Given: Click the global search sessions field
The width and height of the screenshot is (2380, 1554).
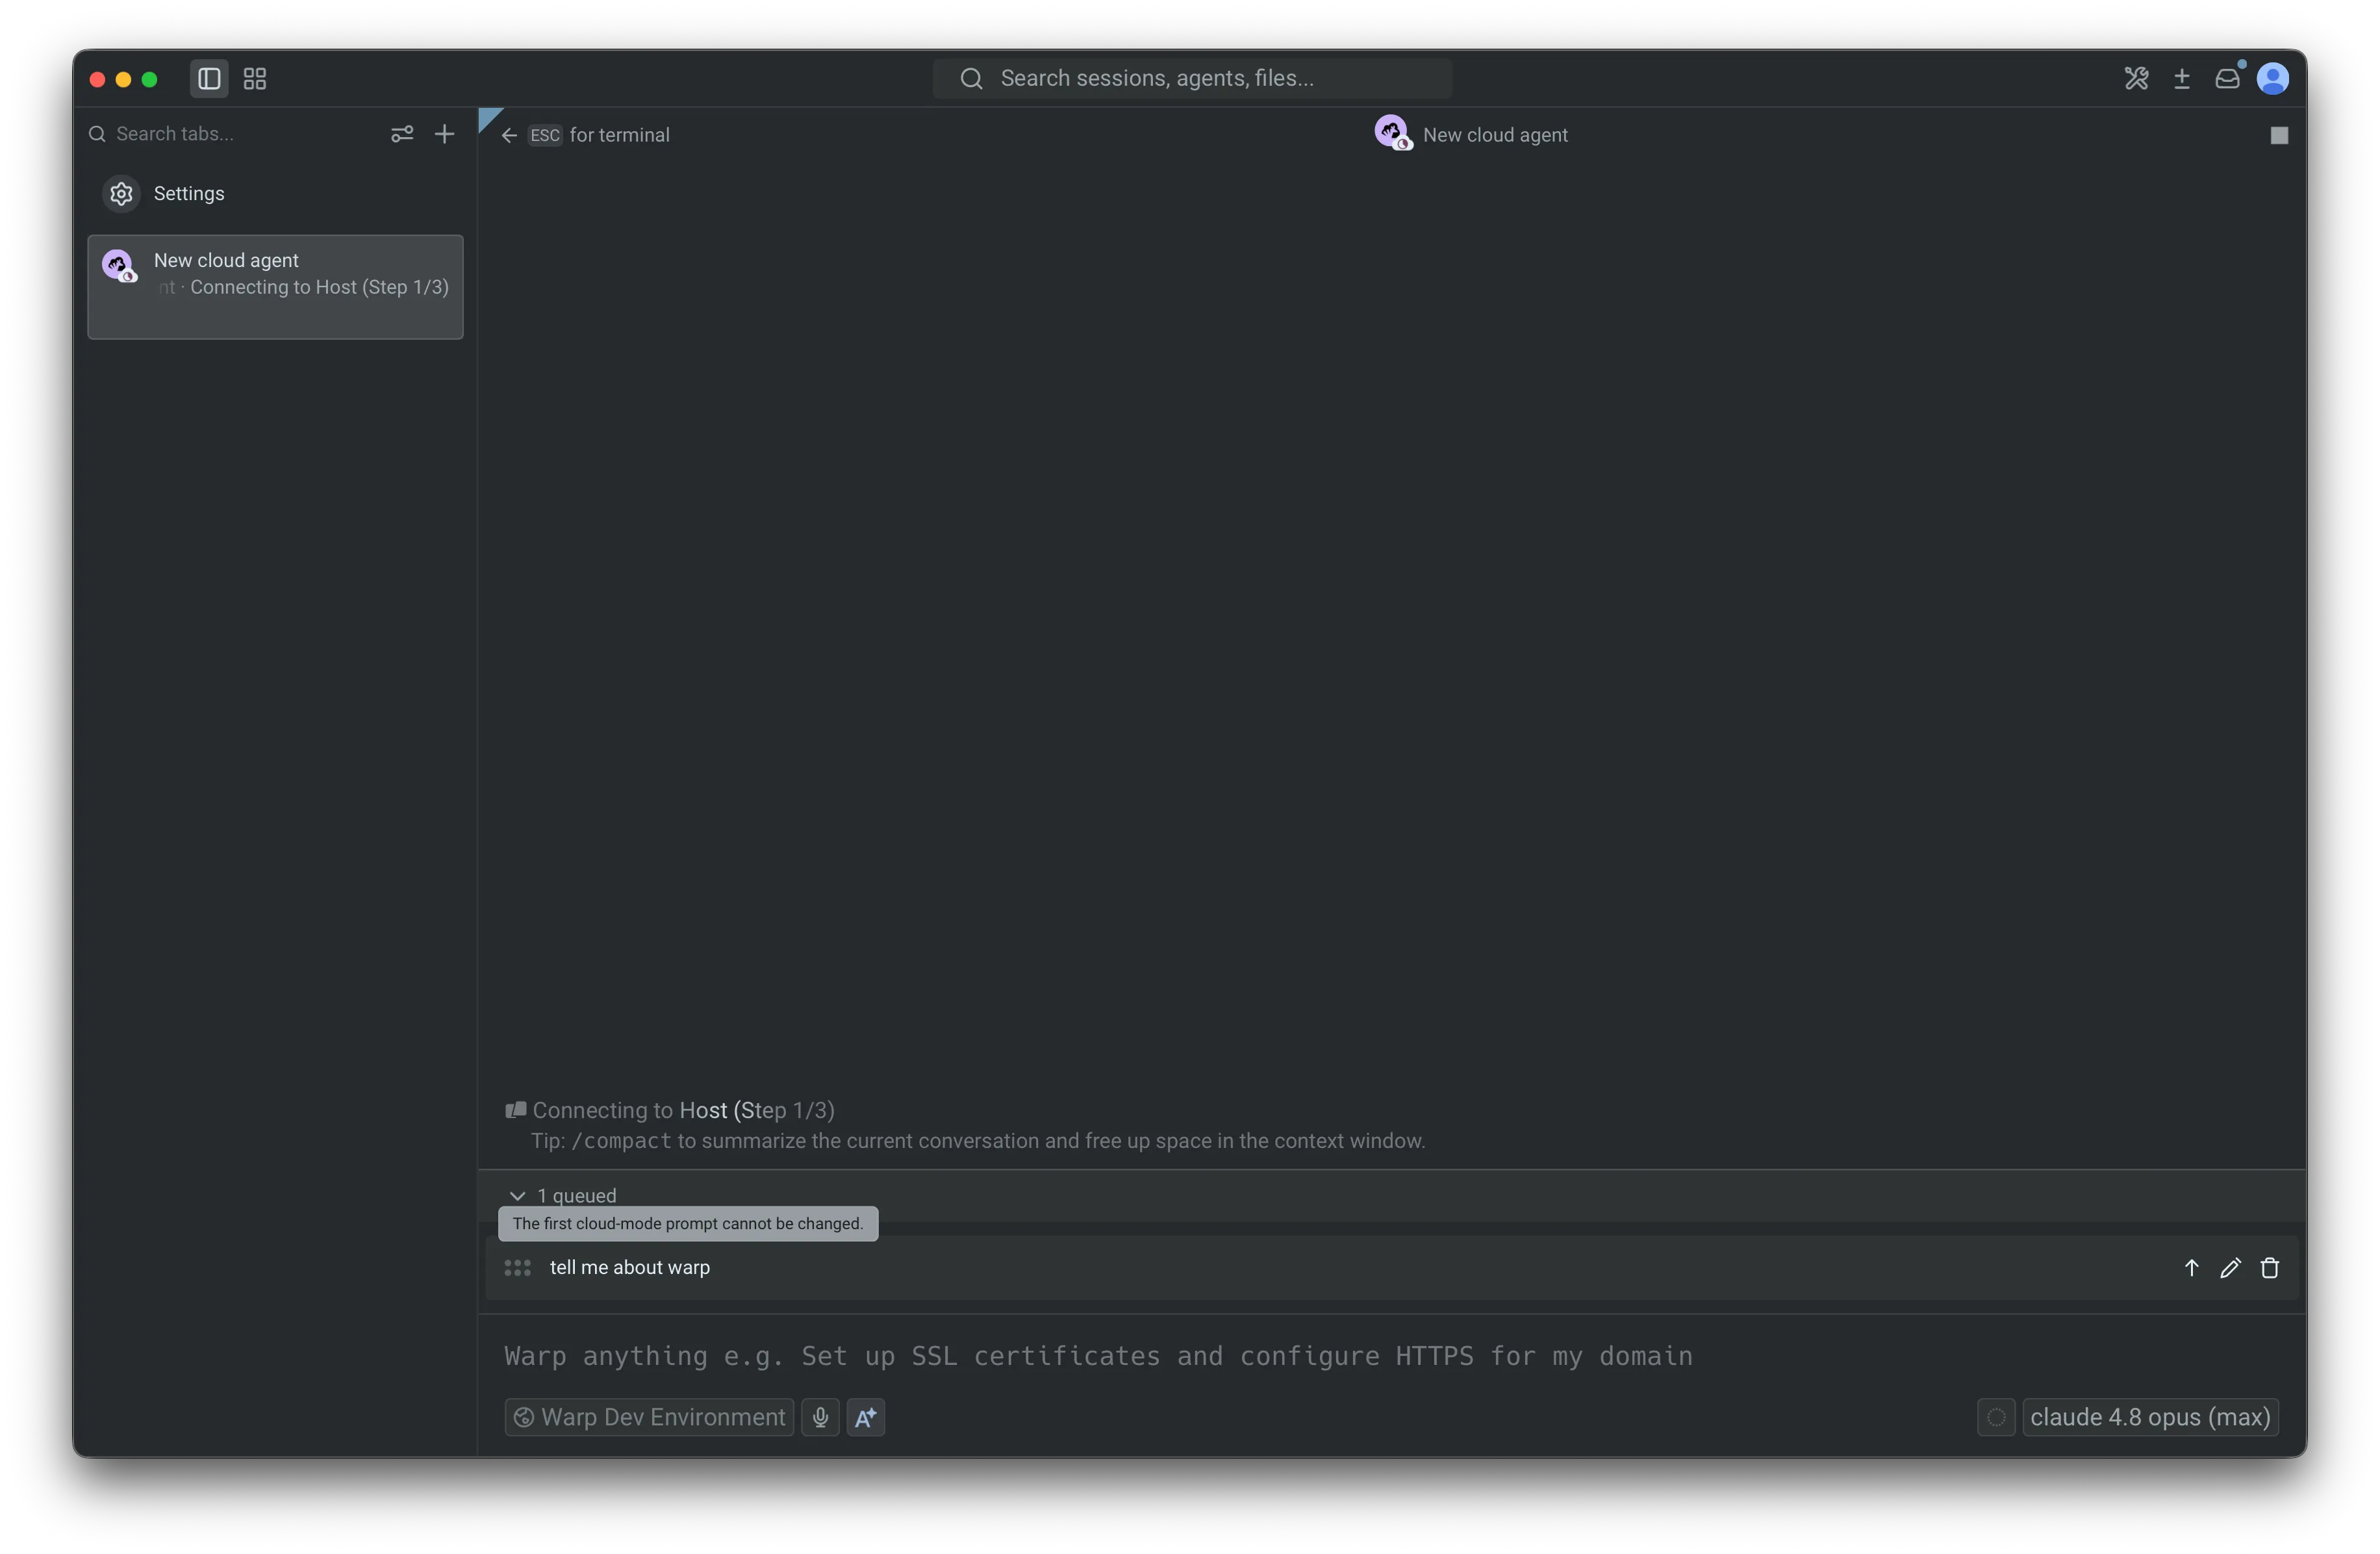Looking at the screenshot, I should pos(1192,78).
